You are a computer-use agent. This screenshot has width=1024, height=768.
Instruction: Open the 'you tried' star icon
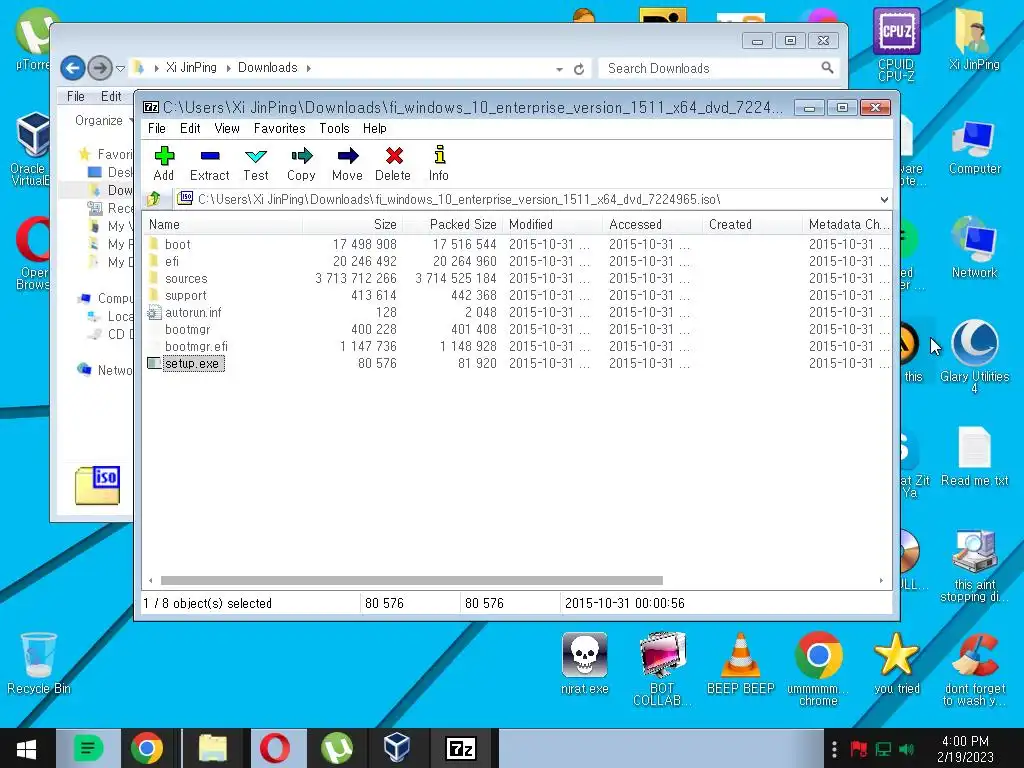point(896,664)
